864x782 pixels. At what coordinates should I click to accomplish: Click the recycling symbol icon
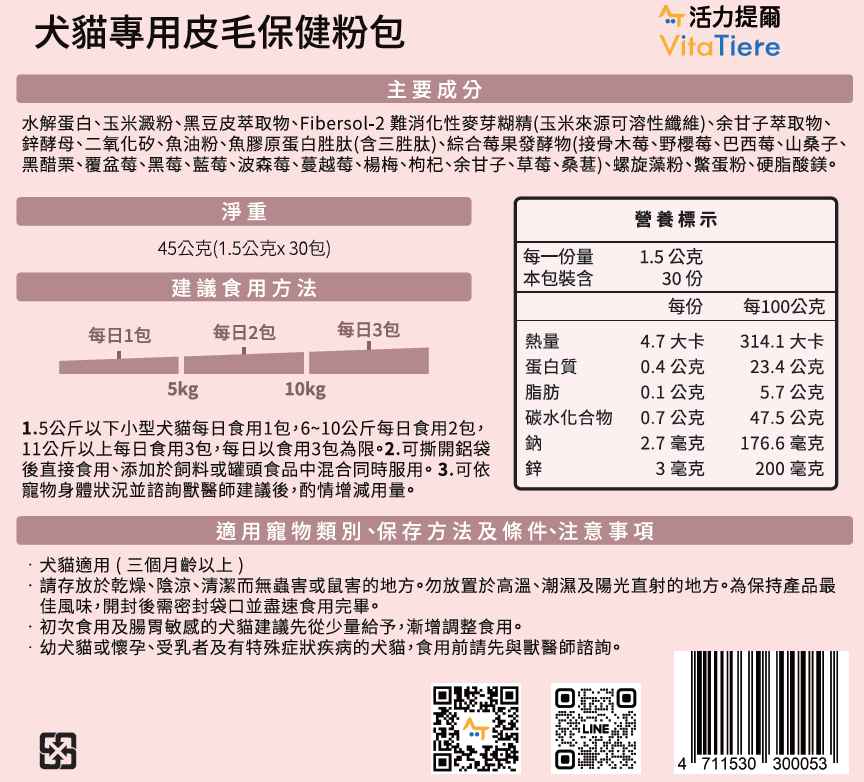click(58, 749)
